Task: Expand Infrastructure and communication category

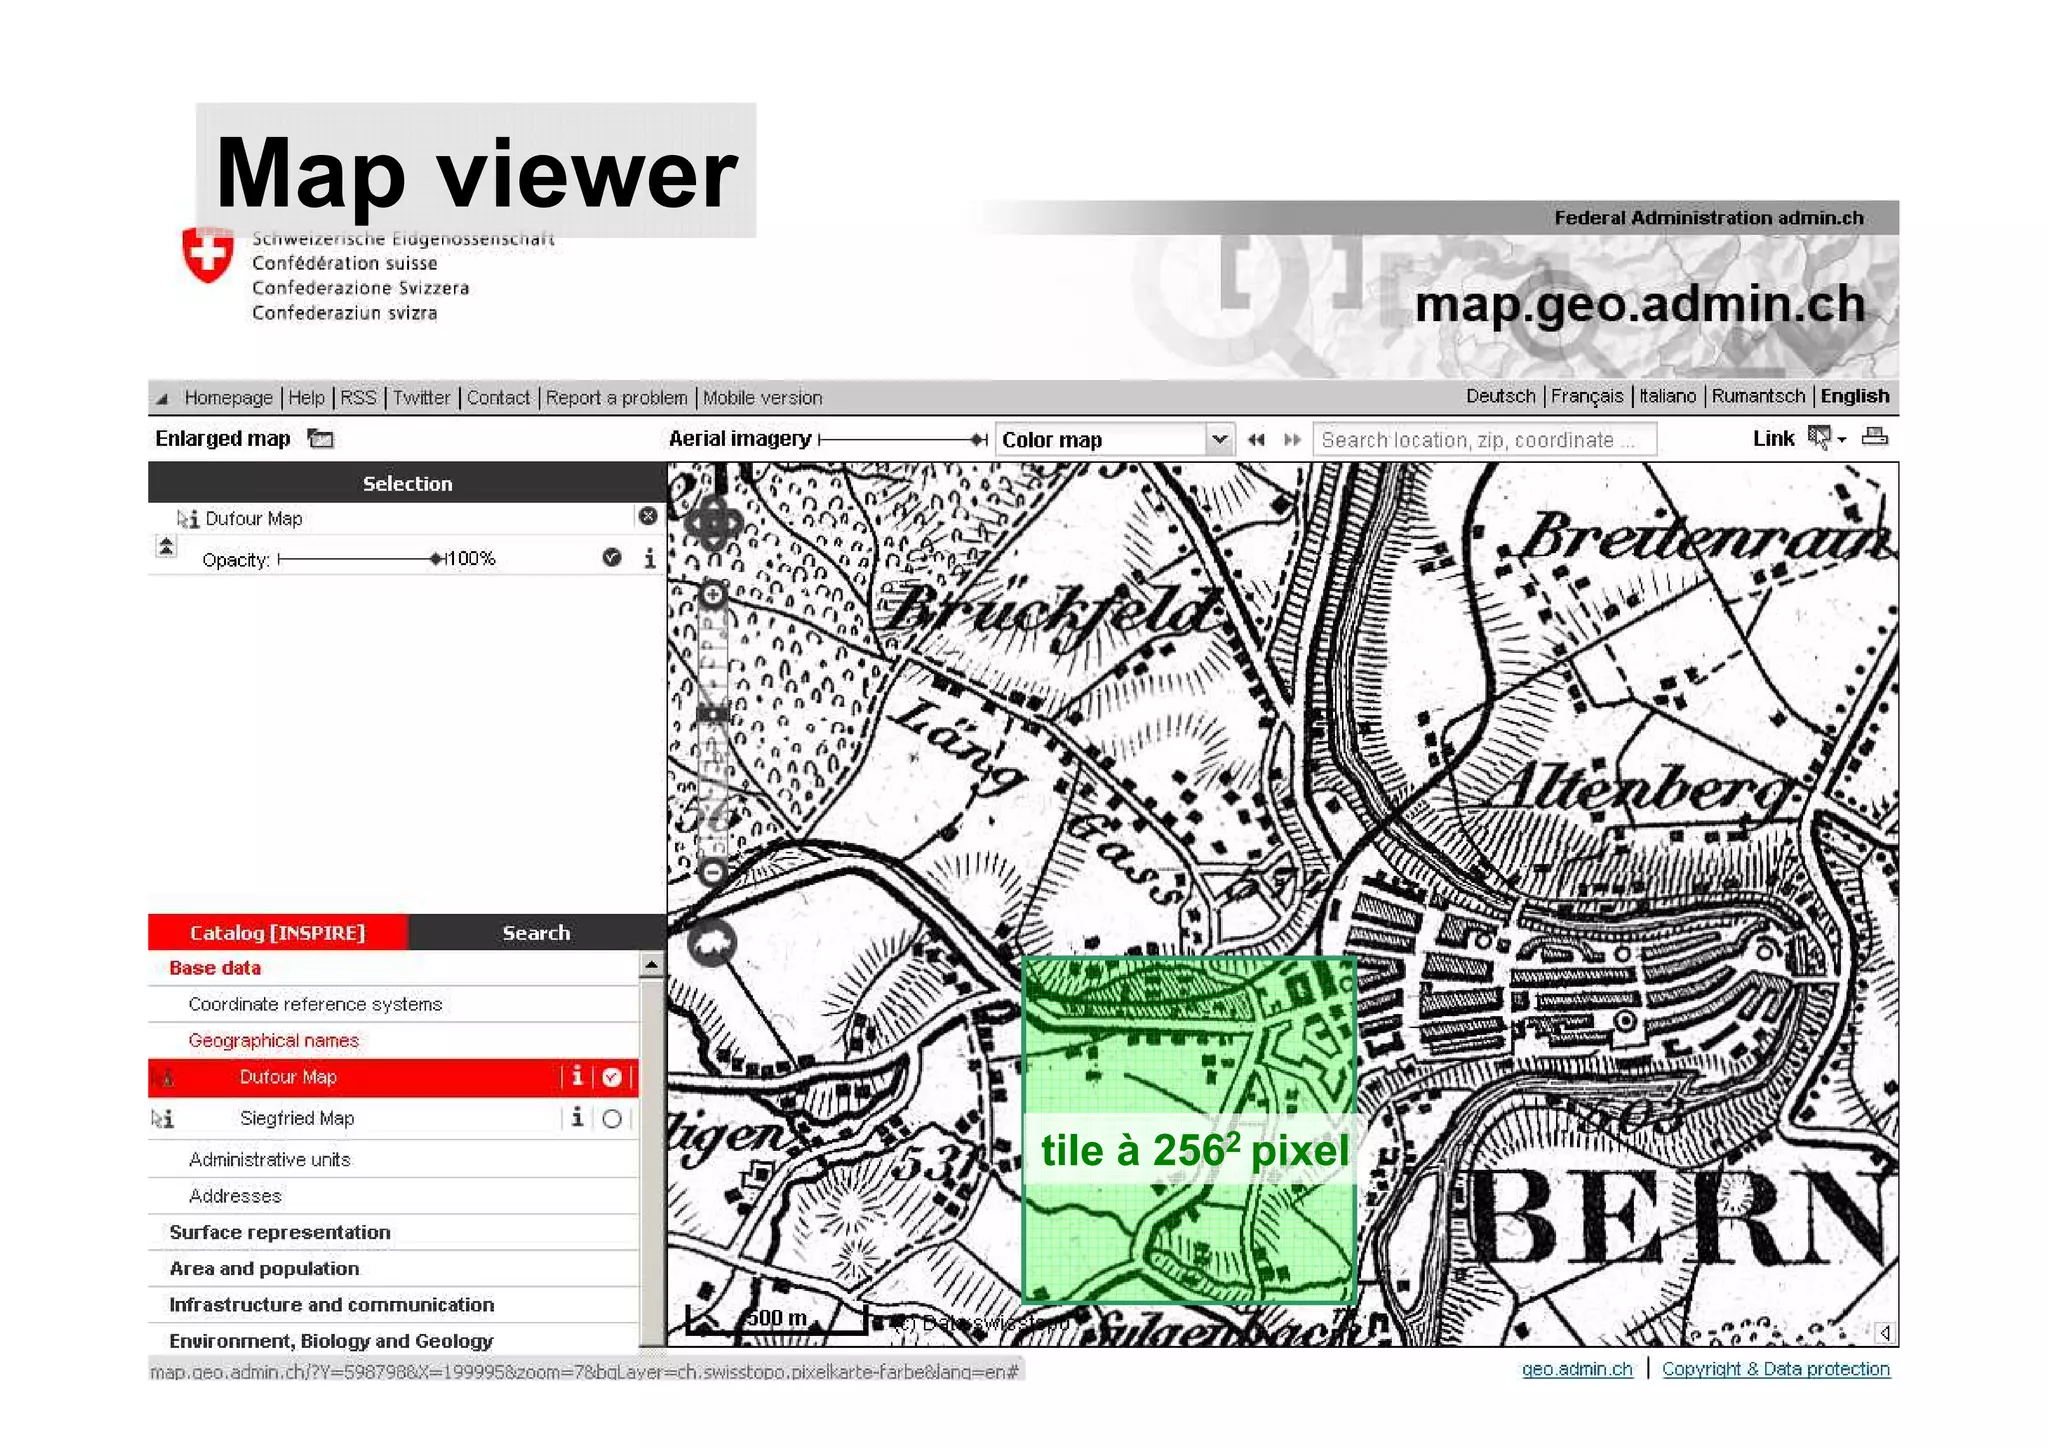Action: coord(331,1304)
